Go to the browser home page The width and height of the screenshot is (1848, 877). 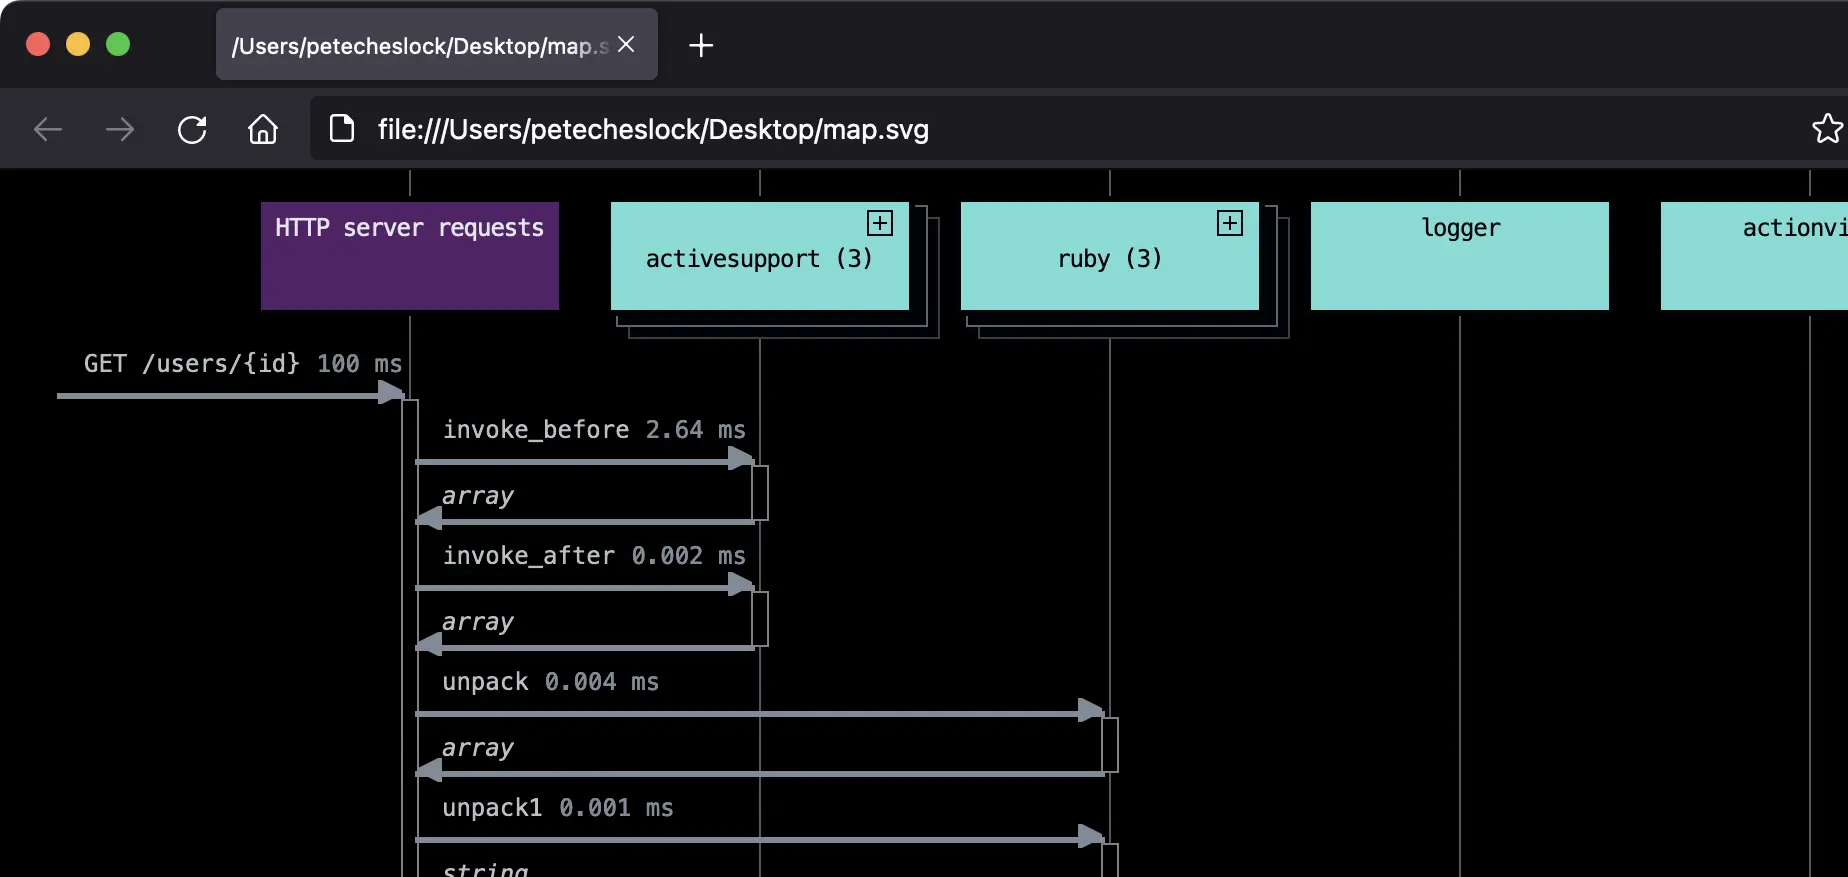[263, 129]
